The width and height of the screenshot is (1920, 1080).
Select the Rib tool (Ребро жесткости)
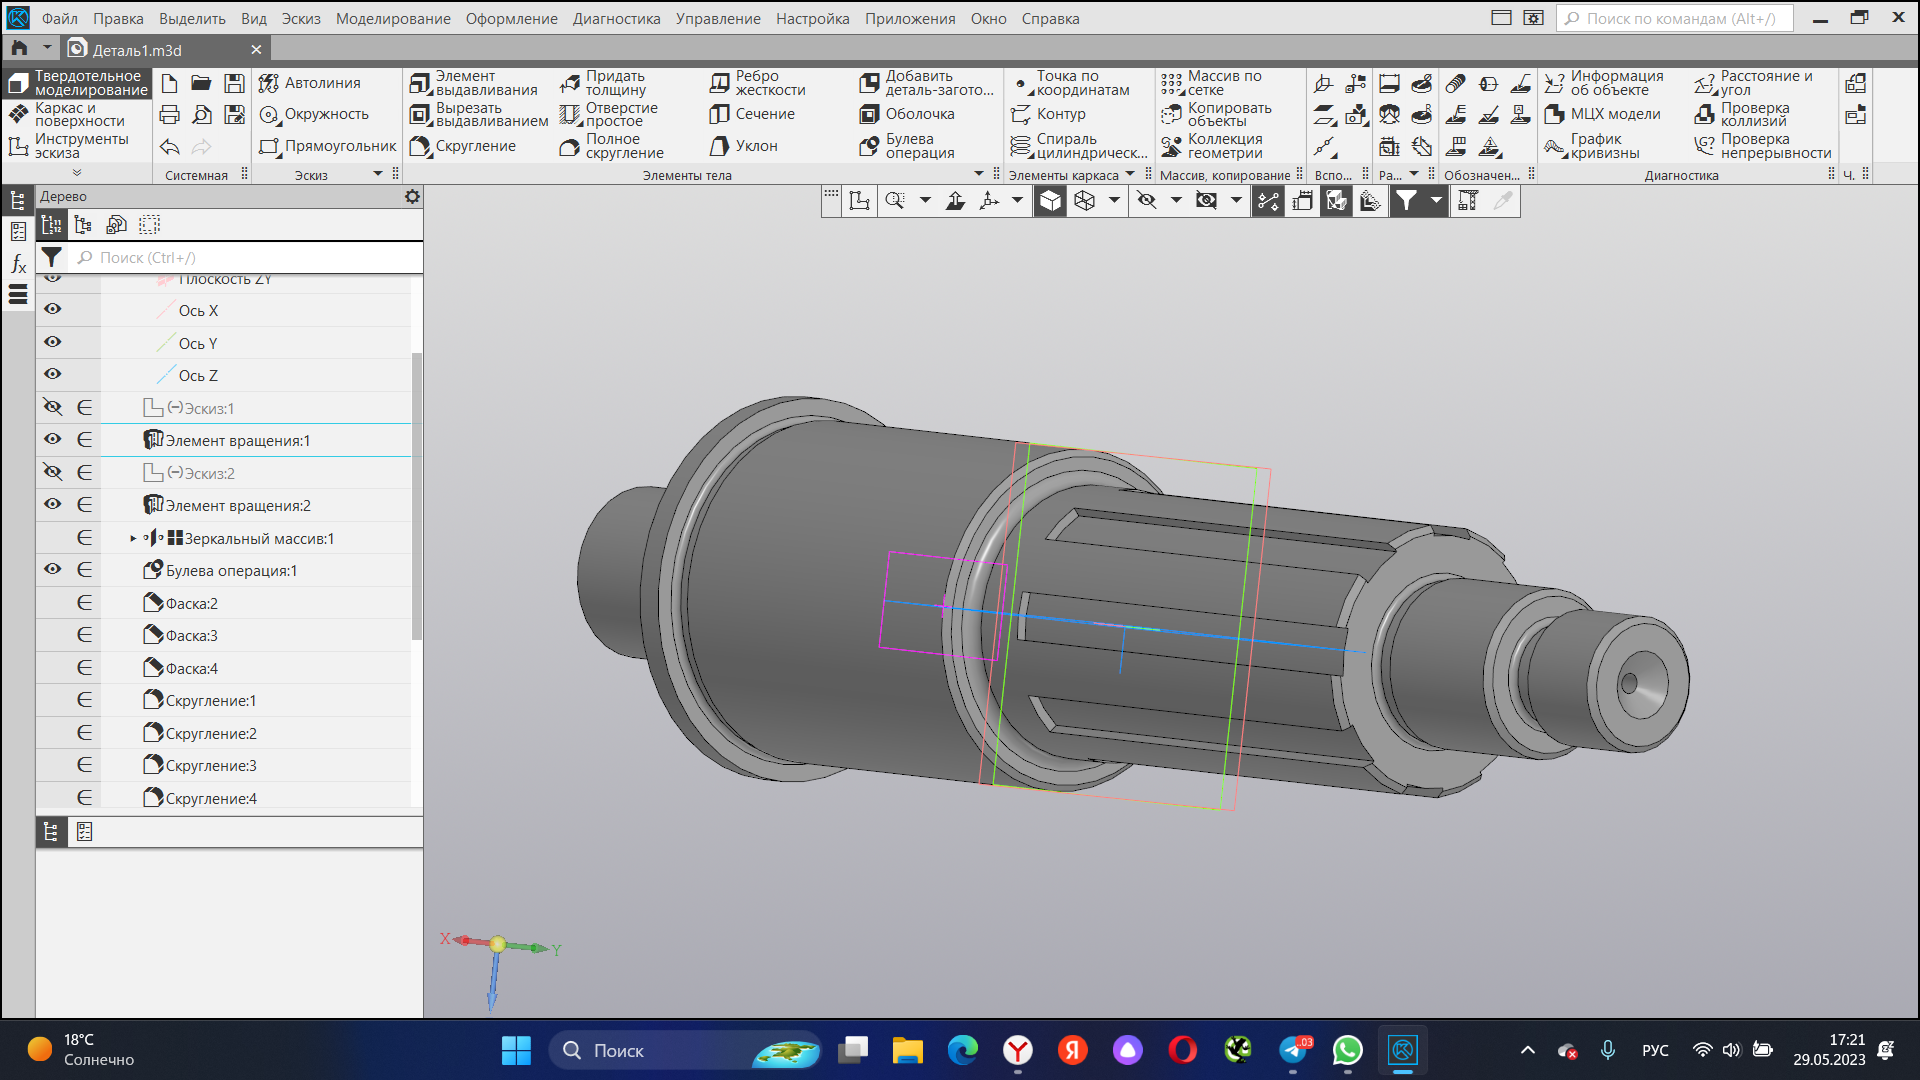(758, 83)
